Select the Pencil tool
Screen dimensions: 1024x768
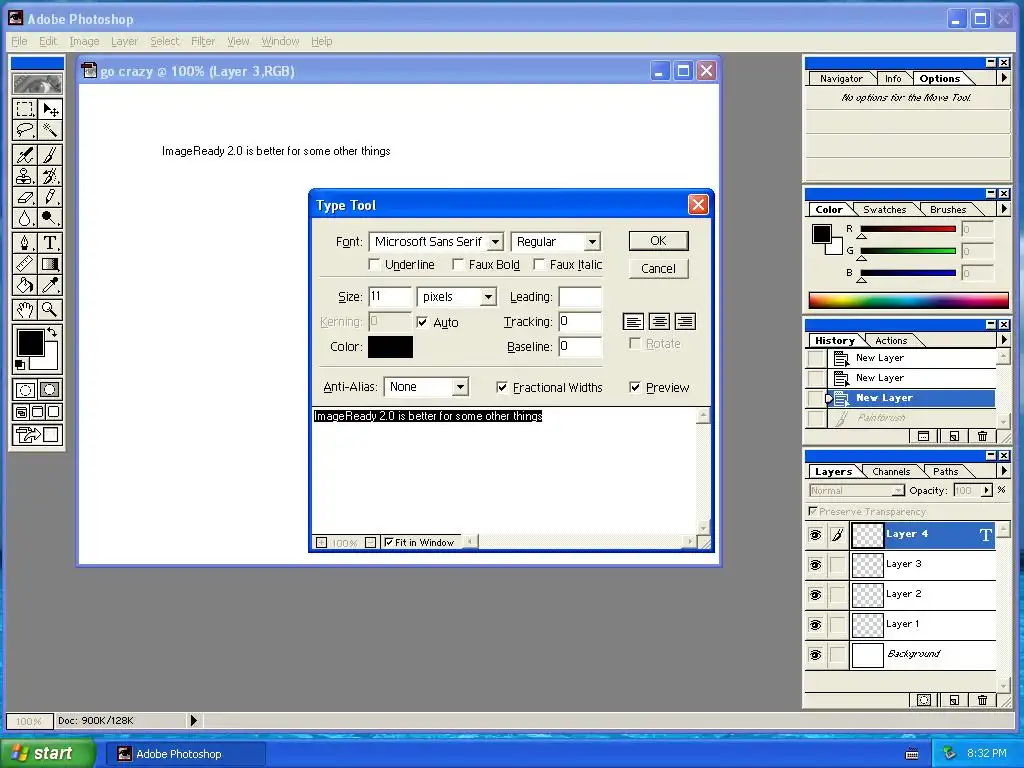click(50, 197)
